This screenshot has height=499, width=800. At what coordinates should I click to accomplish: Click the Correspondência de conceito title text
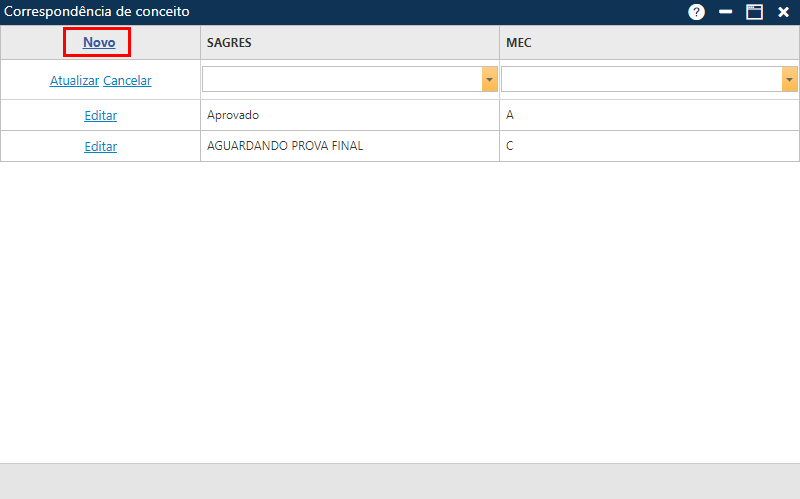pyautogui.click(x=97, y=12)
